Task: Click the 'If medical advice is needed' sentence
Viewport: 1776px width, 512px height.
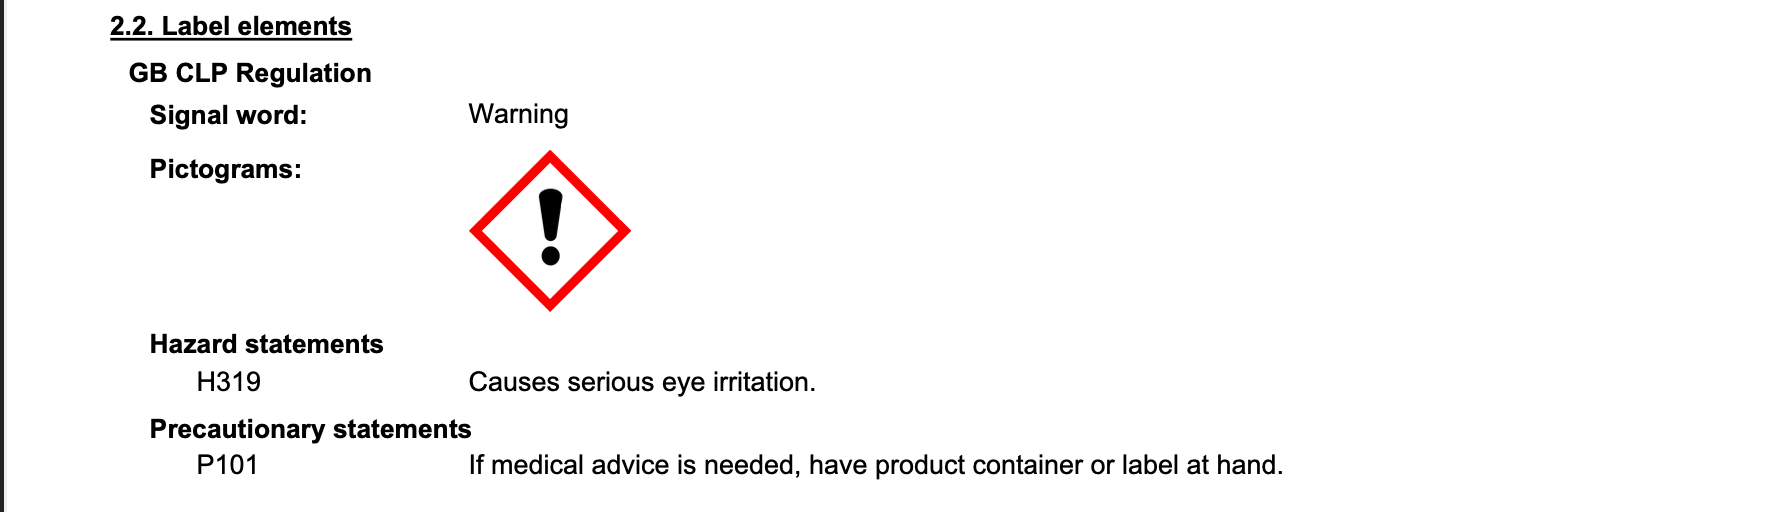Action: (x=876, y=465)
